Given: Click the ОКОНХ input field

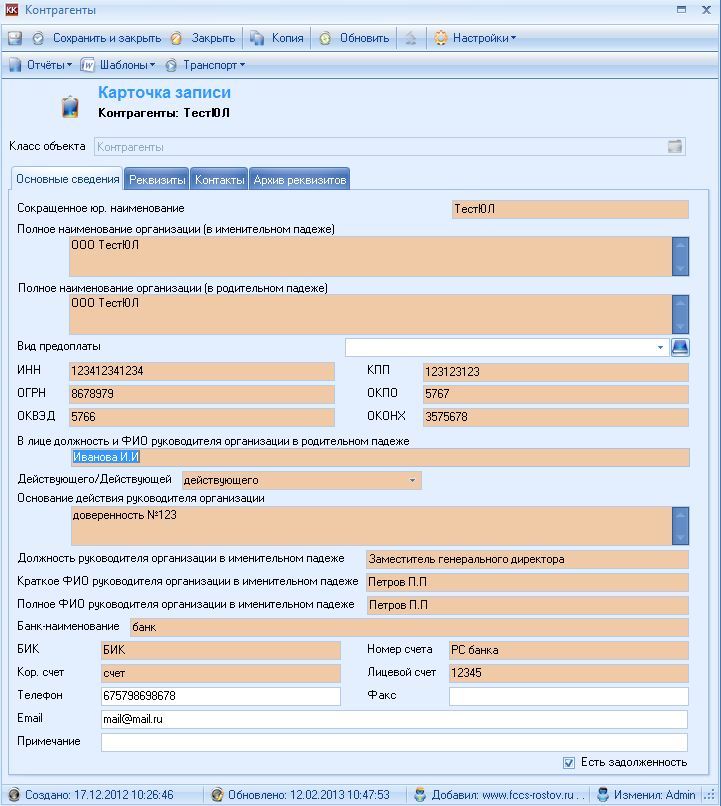Looking at the screenshot, I should tap(556, 417).
